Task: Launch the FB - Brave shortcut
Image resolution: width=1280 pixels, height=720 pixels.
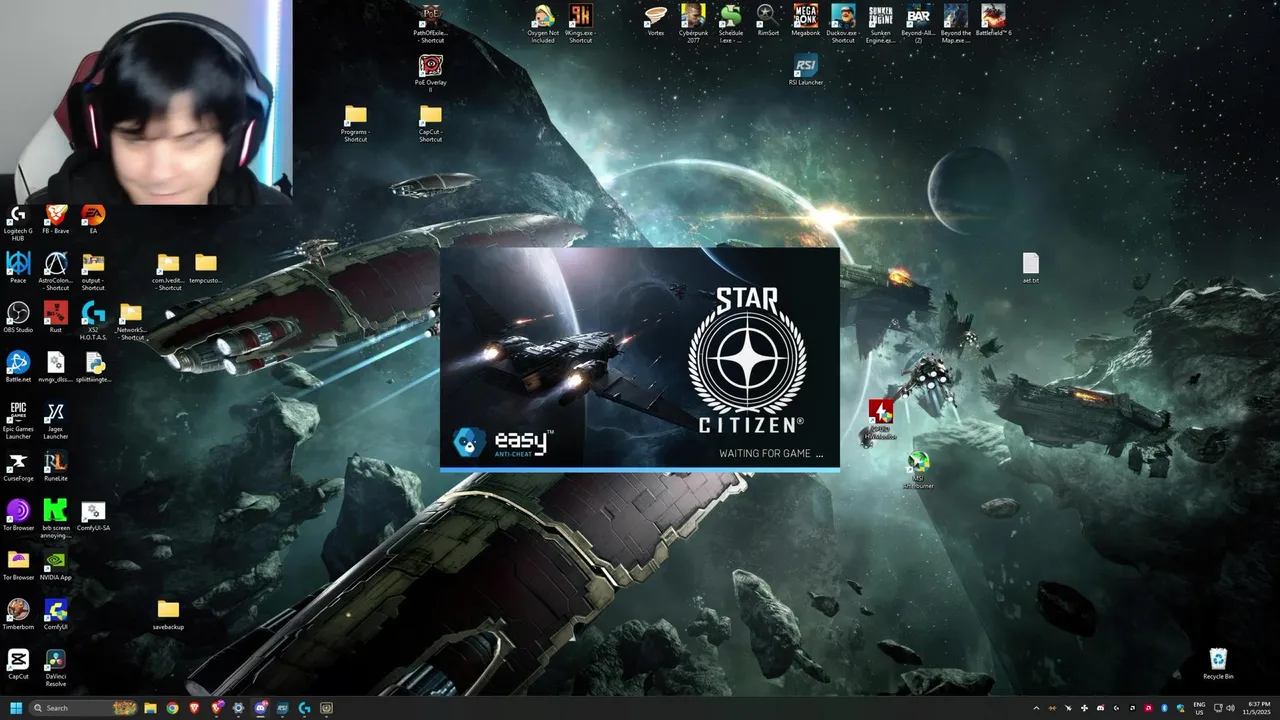Action: [x=56, y=219]
